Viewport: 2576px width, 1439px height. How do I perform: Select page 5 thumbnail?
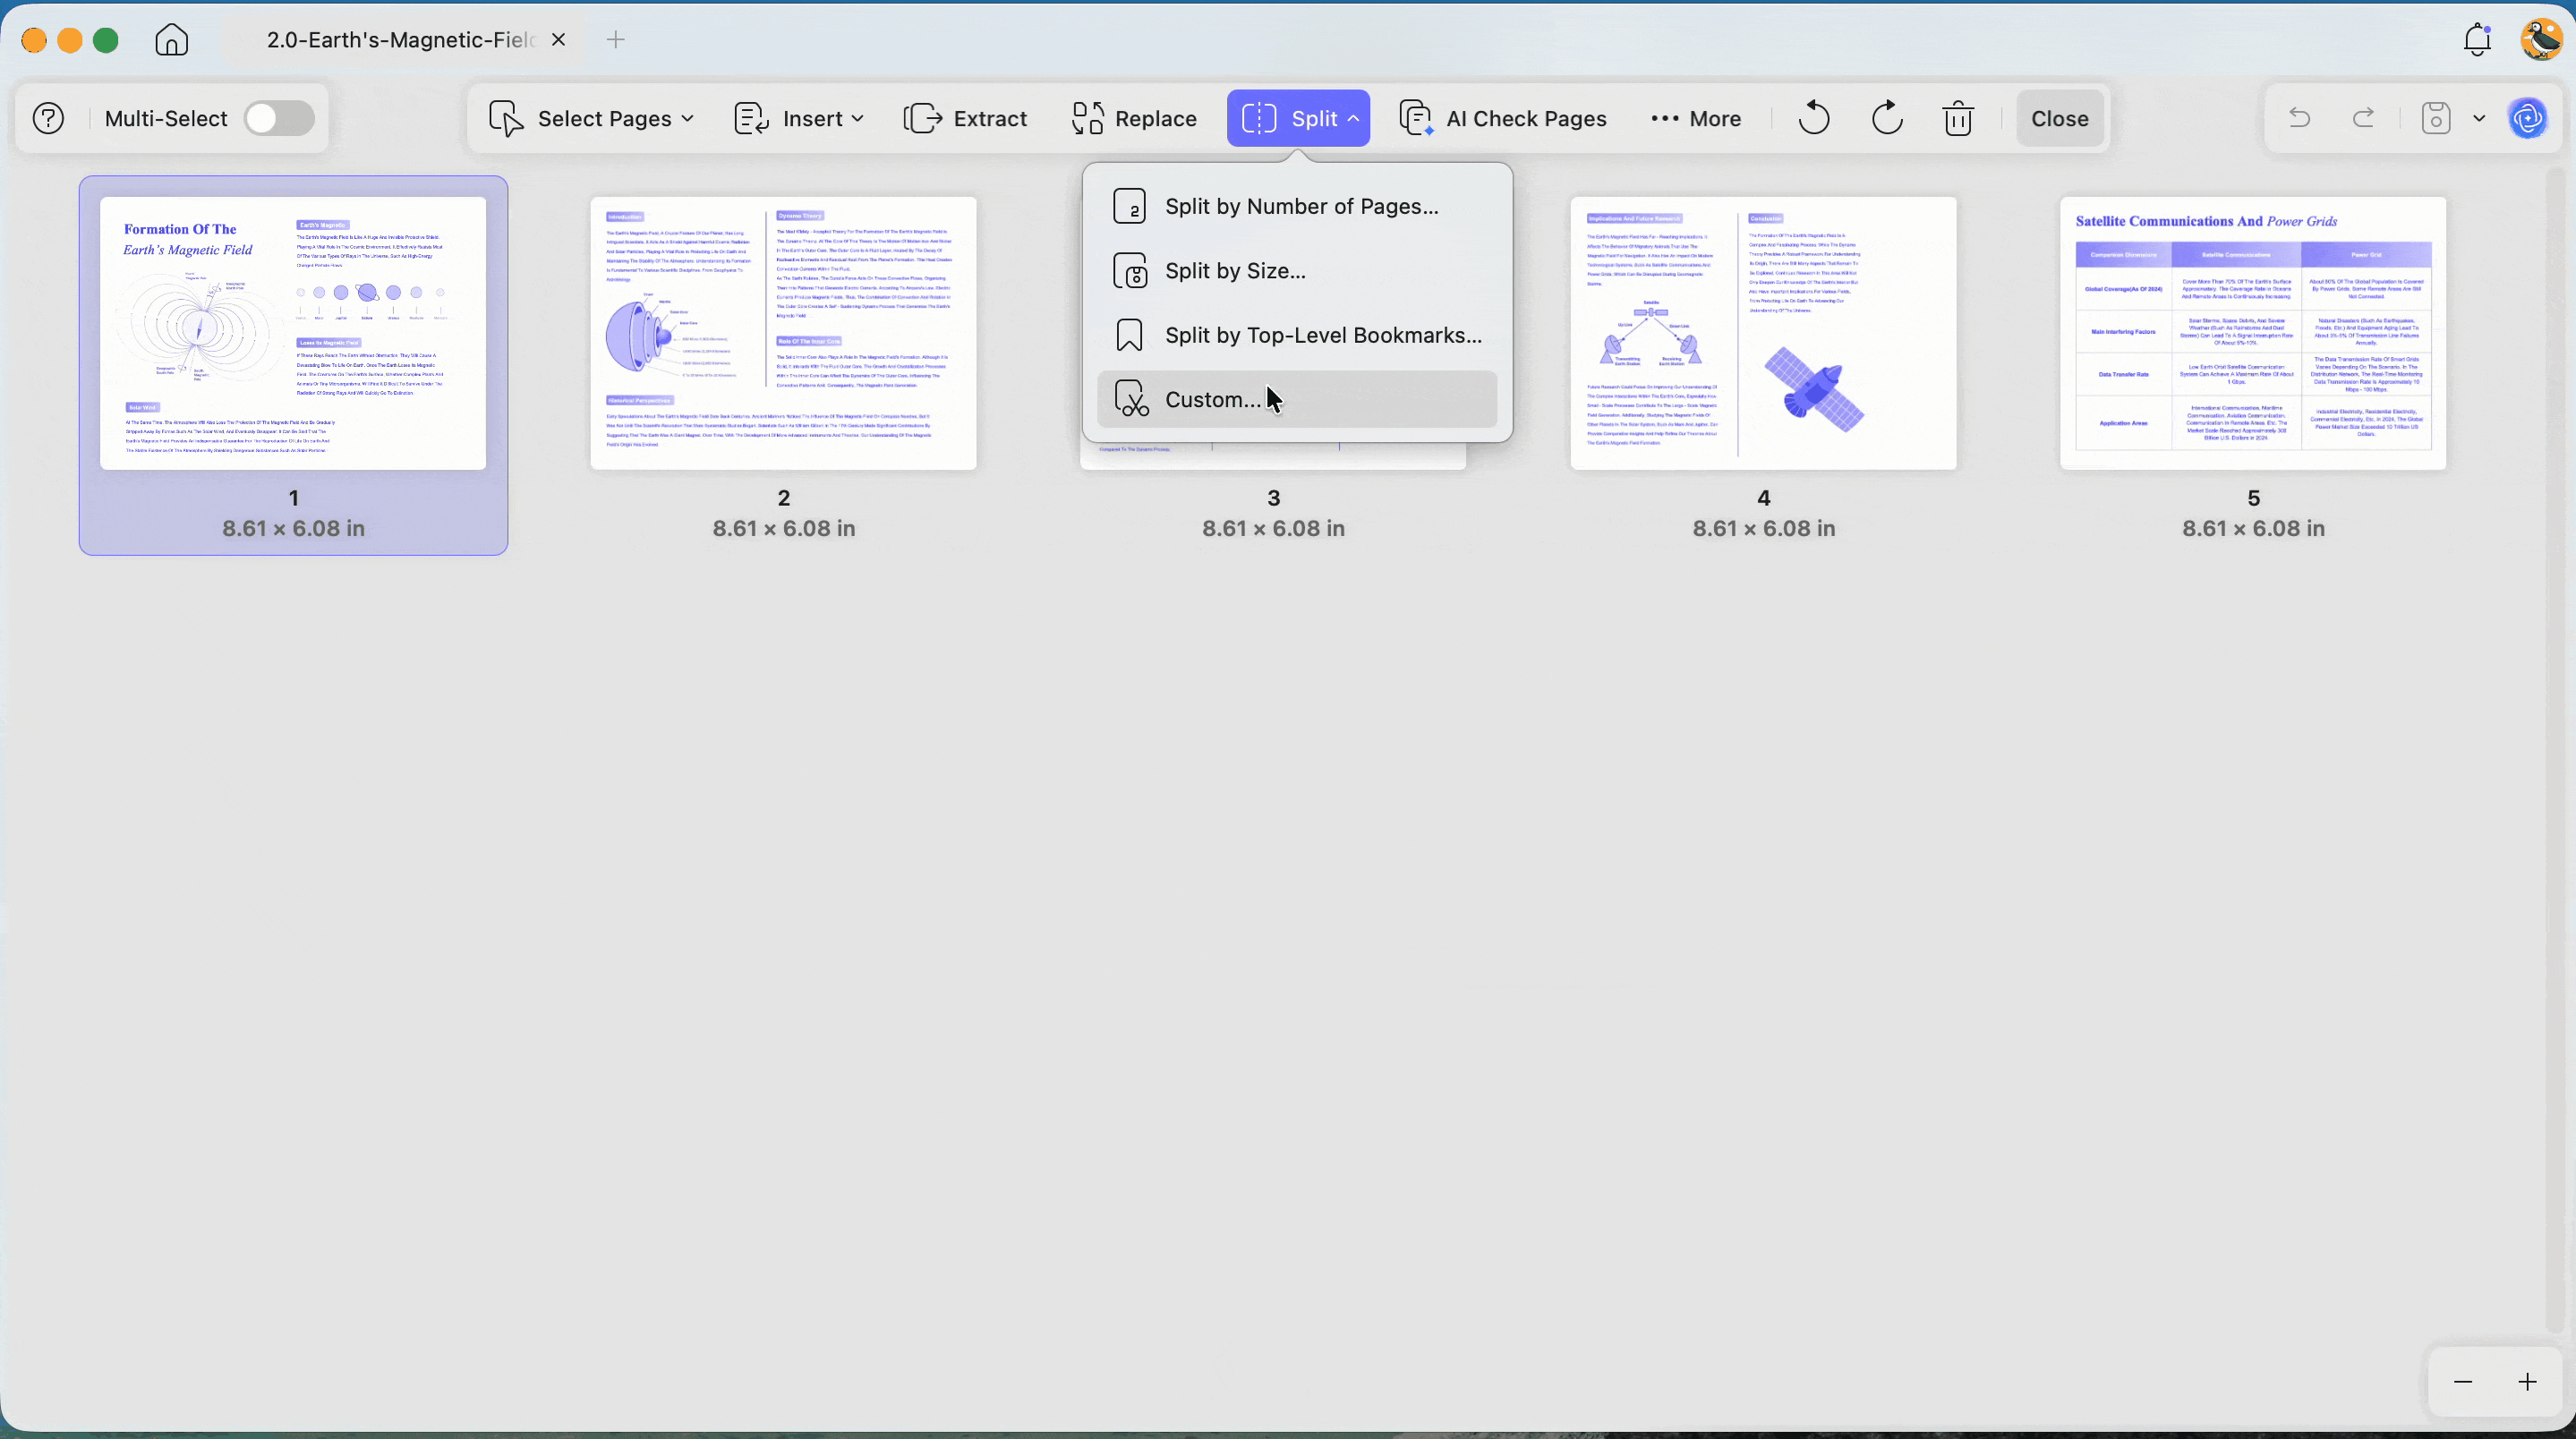click(x=2253, y=333)
